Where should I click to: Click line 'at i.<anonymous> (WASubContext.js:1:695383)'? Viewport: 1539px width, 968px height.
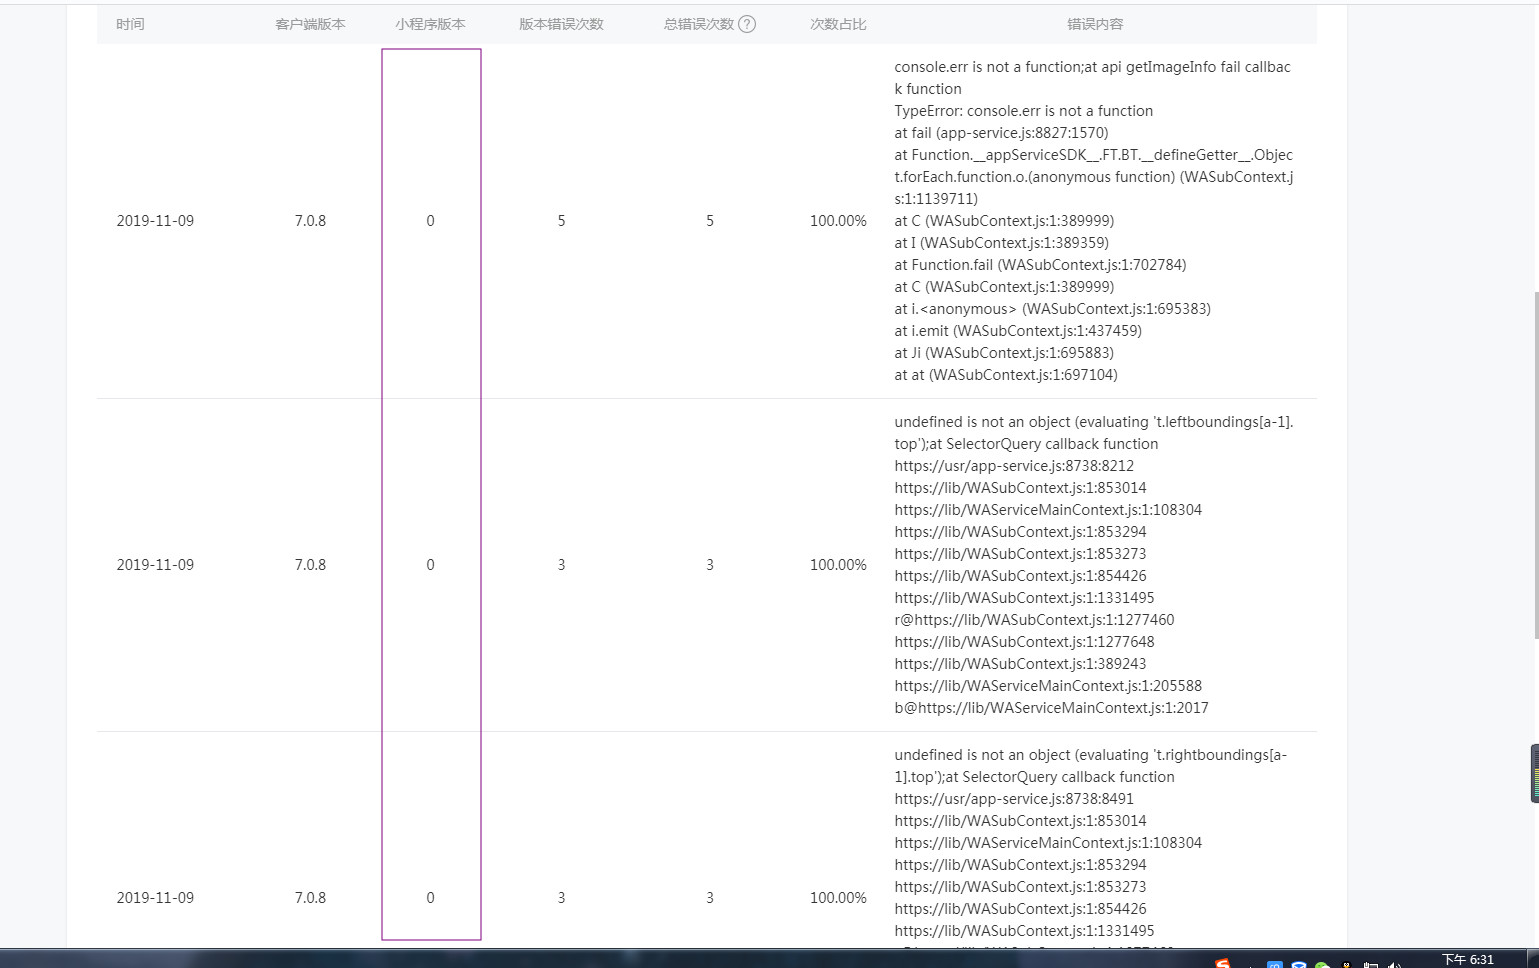coord(1052,309)
